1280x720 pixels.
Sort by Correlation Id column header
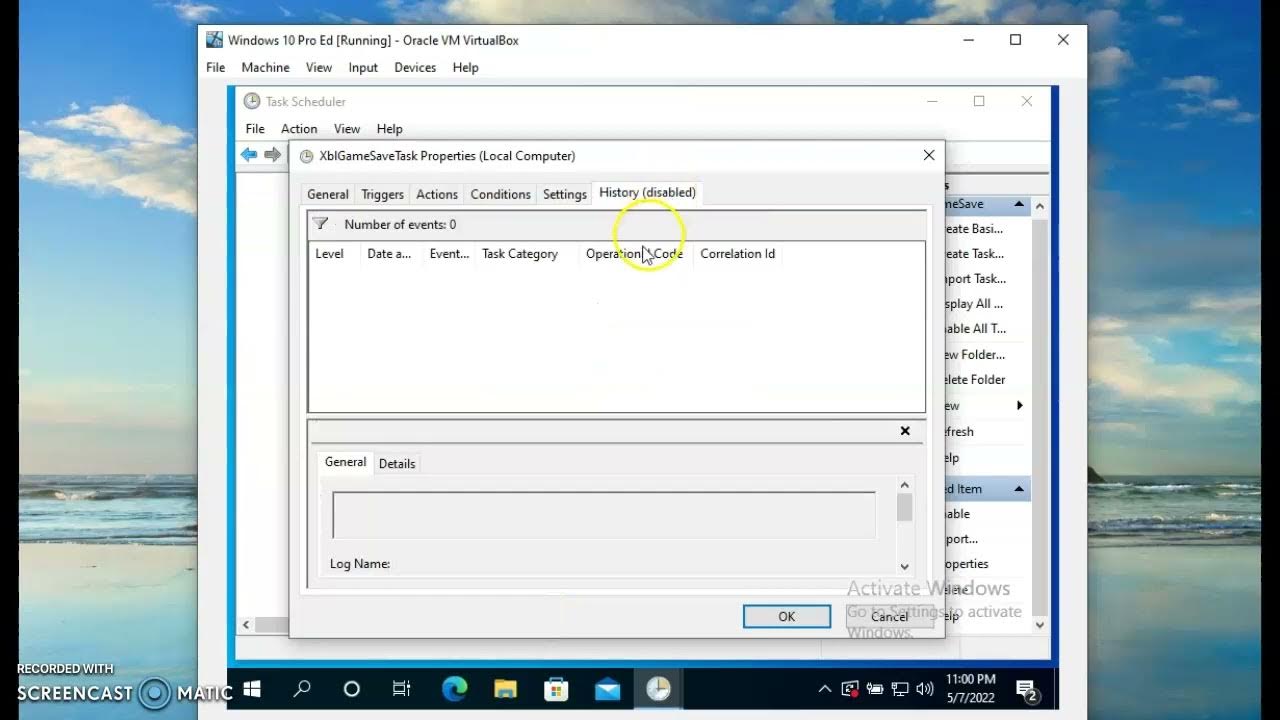tap(738, 253)
